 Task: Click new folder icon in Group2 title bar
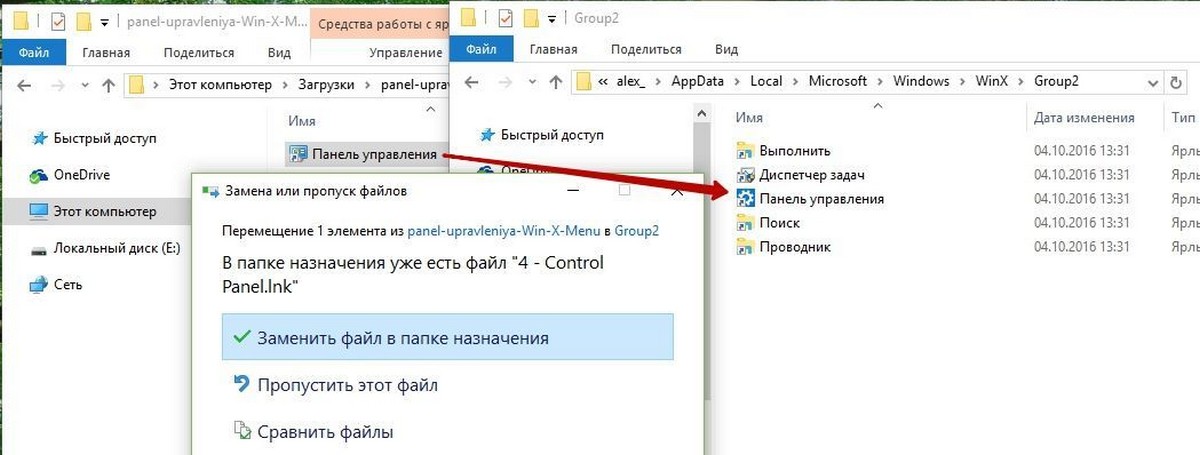[531, 17]
